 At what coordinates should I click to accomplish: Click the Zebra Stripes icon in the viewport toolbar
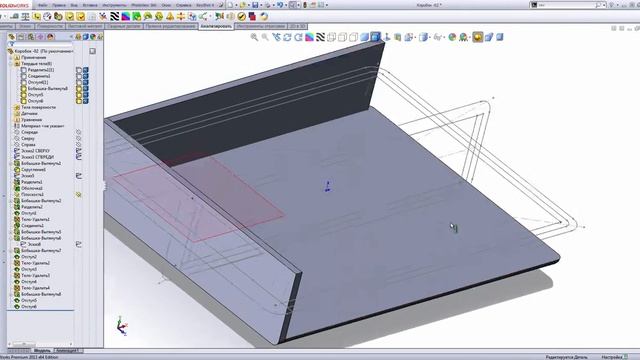click(x=320, y=37)
